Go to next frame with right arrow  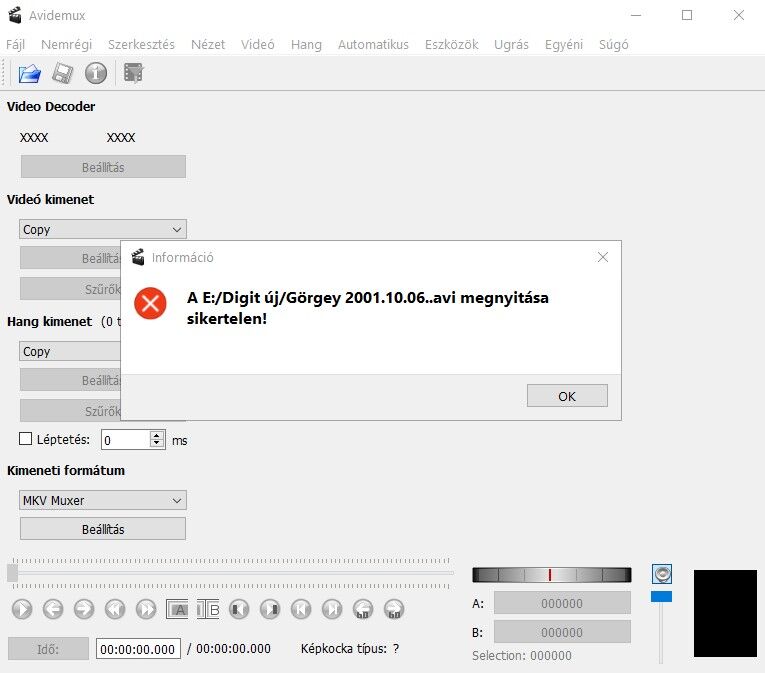84,609
